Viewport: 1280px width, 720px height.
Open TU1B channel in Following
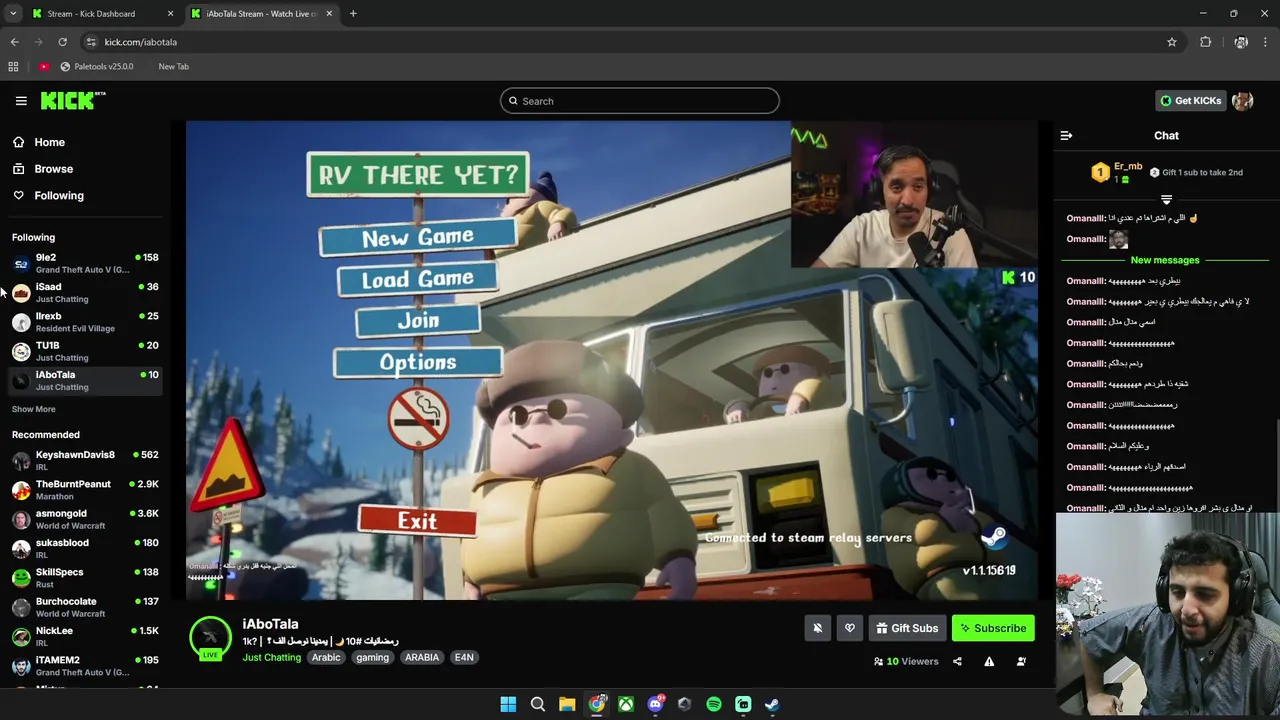point(85,351)
